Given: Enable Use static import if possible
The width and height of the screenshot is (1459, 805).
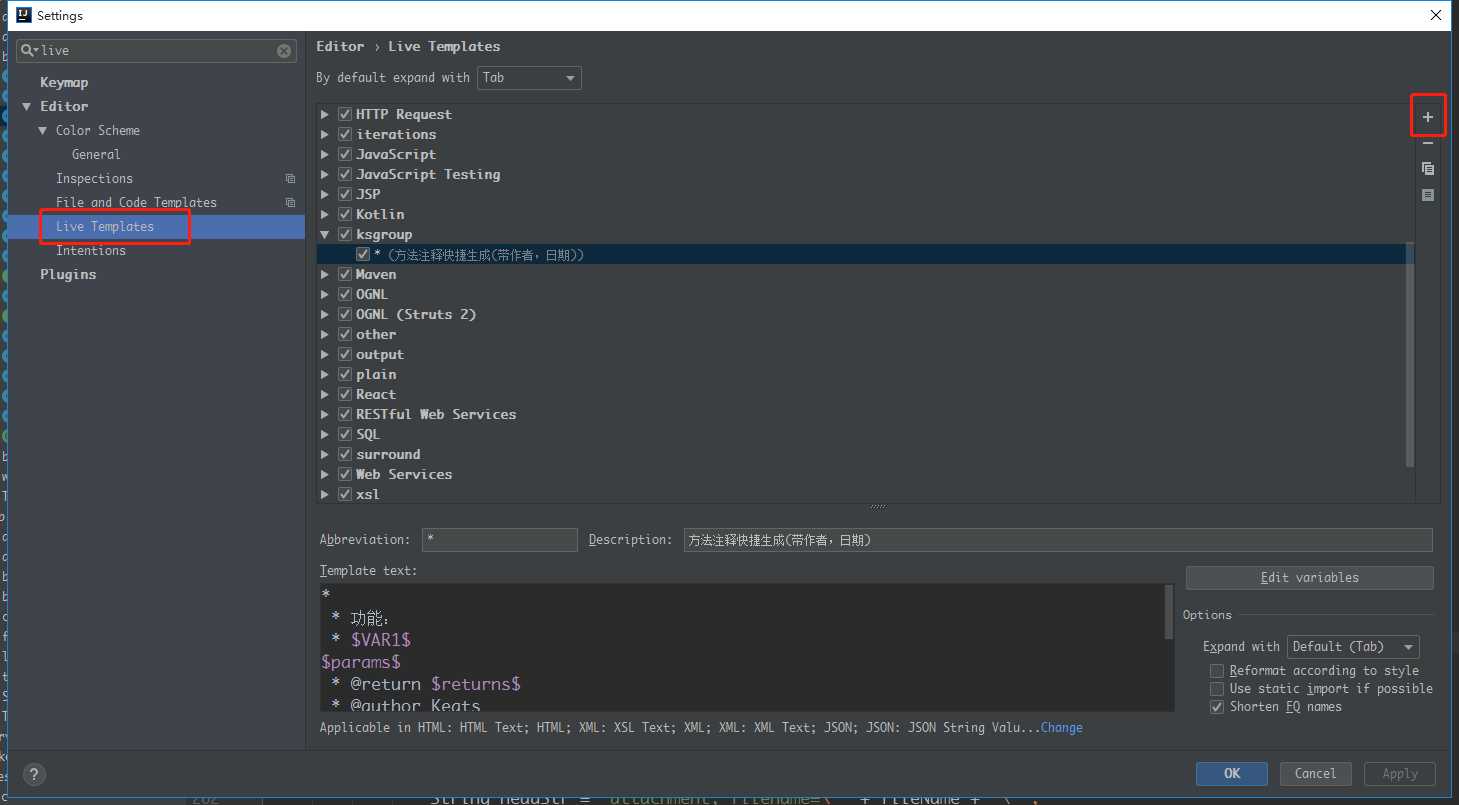Looking at the screenshot, I should (1216, 689).
